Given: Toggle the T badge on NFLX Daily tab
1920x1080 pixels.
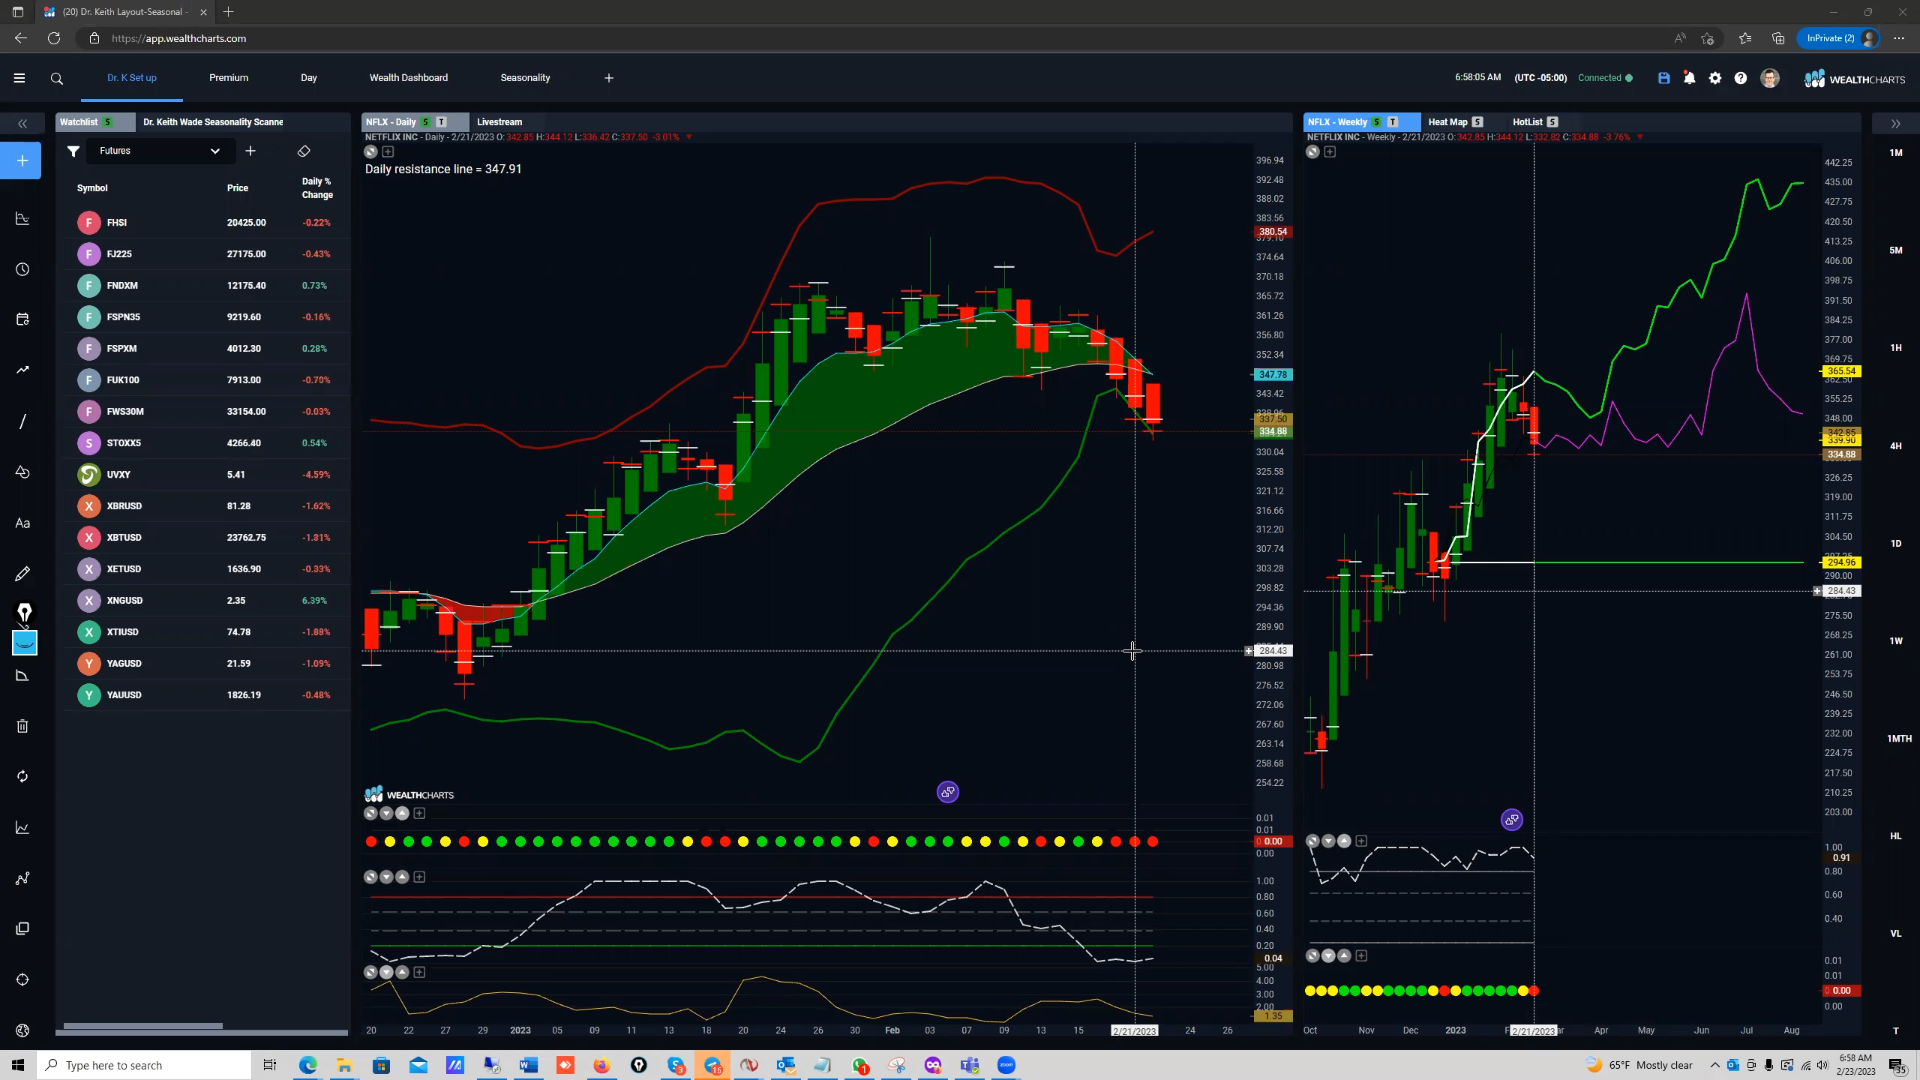Looking at the screenshot, I should (x=441, y=122).
